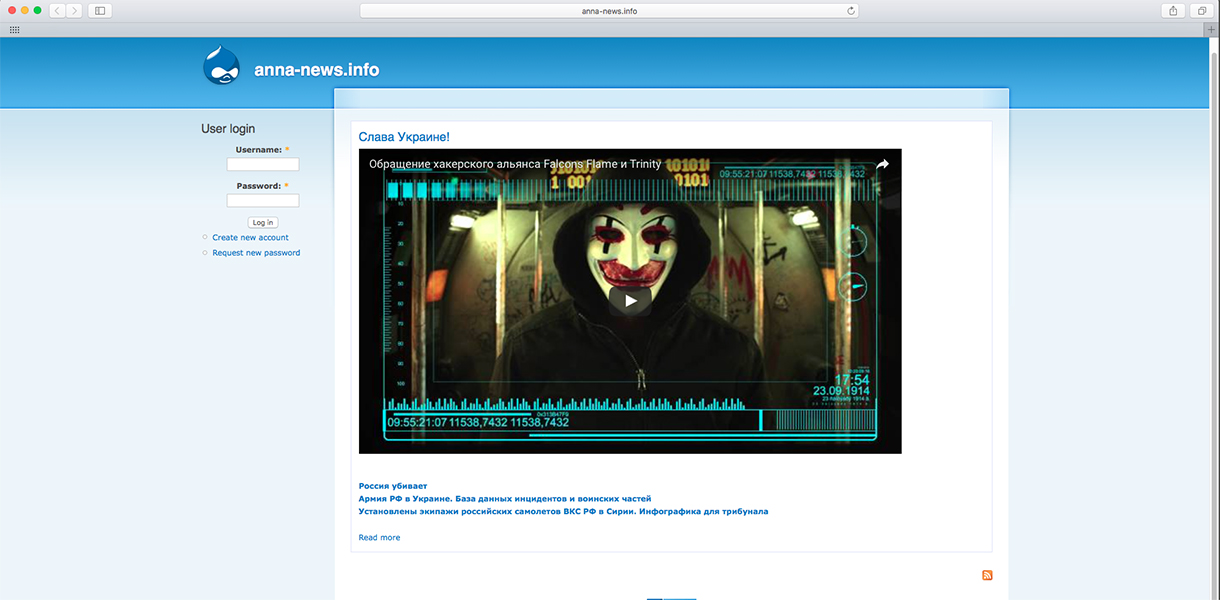Click the Drupal droplet logo
1220x600 pixels.
(x=222, y=67)
